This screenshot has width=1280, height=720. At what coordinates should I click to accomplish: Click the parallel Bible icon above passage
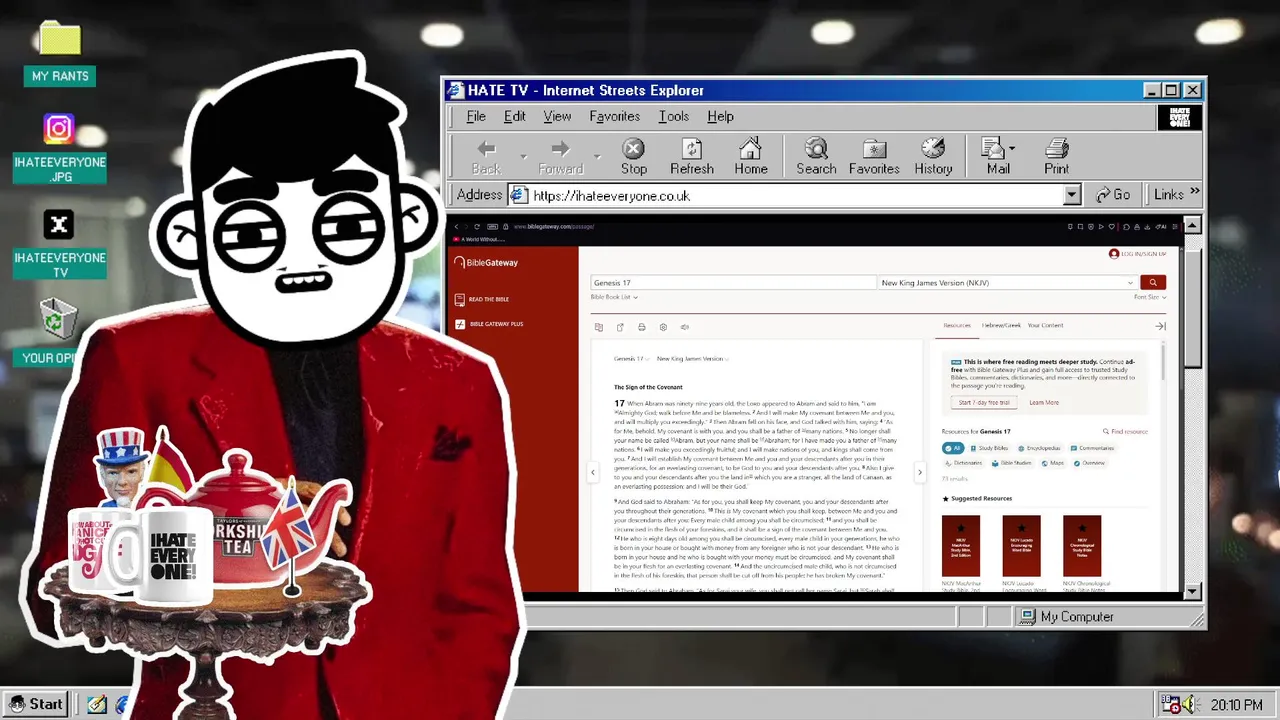598,327
